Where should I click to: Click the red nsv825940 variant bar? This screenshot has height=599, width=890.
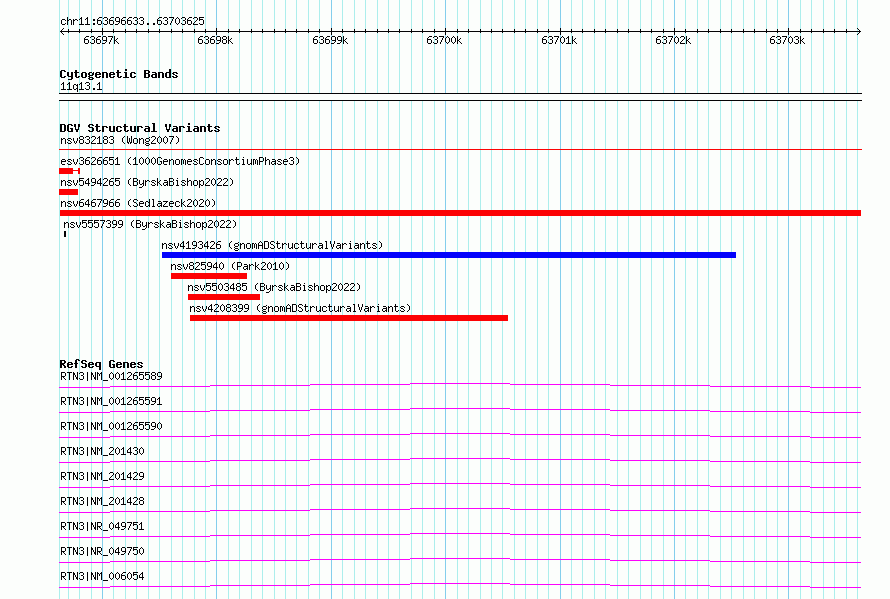click(x=209, y=276)
